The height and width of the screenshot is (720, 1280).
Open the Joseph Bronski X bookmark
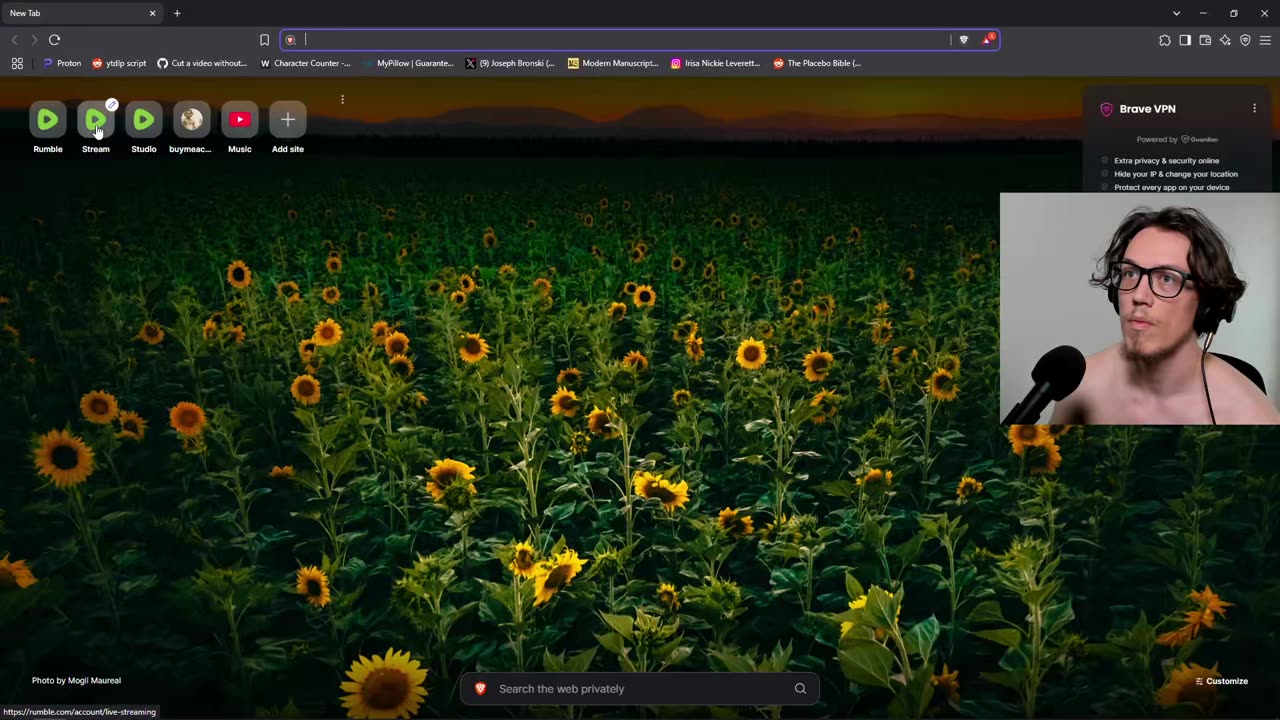[x=510, y=63]
